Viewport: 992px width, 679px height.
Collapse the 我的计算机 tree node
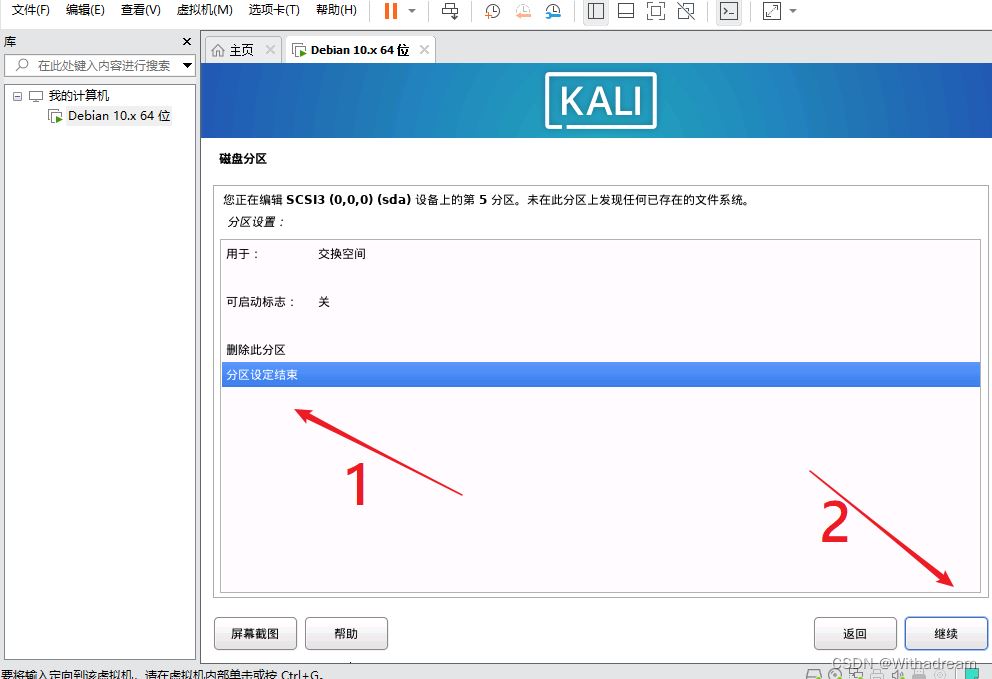pyautogui.click(x=18, y=96)
